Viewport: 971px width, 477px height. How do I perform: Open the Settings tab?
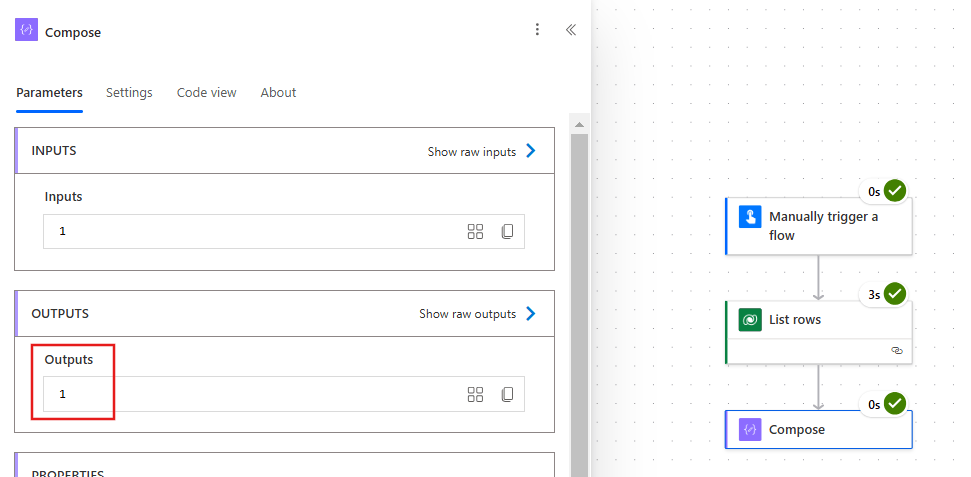(129, 93)
